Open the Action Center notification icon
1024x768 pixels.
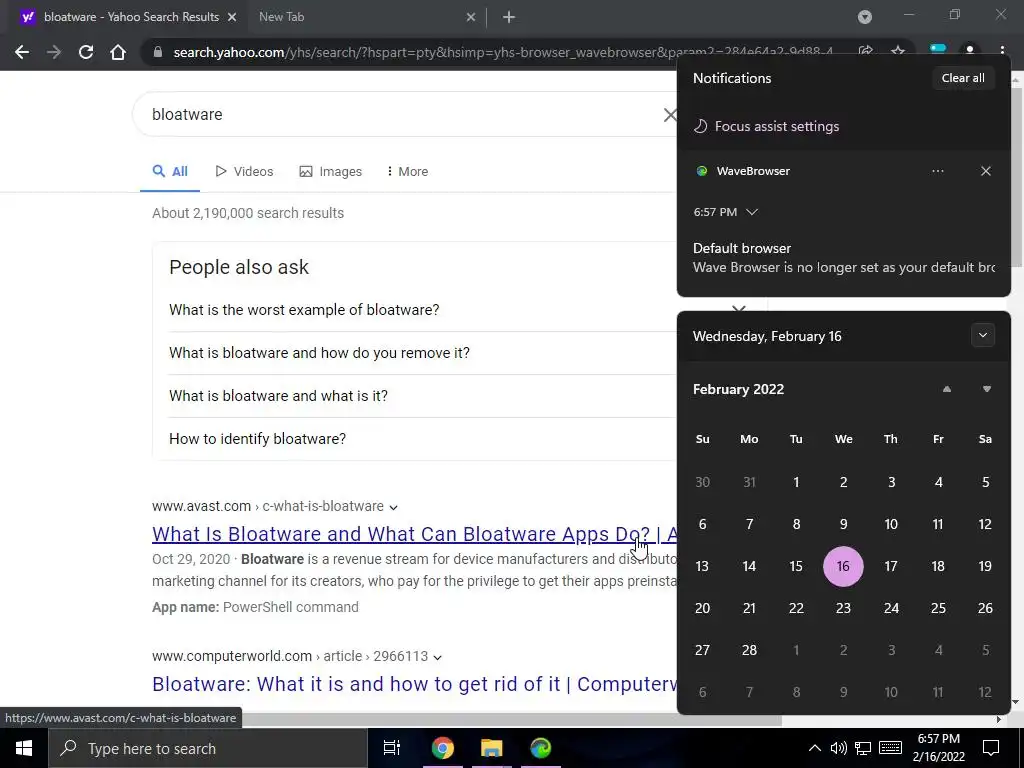pos(991,748)
